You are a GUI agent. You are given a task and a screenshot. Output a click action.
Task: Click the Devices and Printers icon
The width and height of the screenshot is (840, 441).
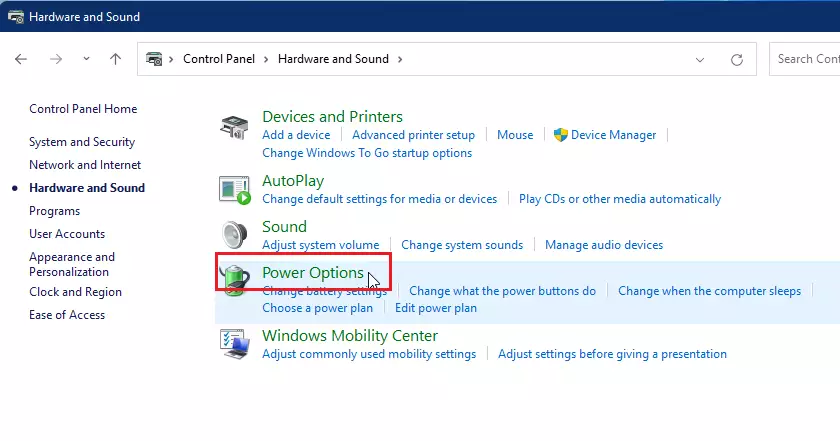tap(234, 127)
